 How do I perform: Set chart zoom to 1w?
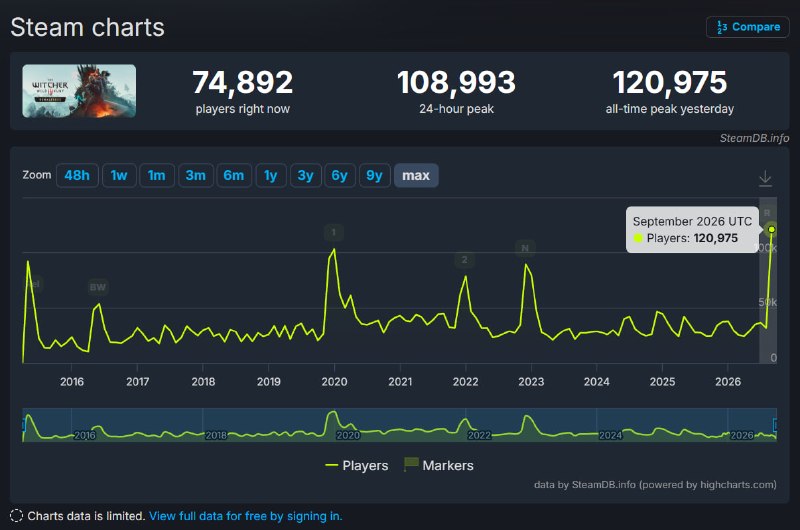click(119, 175)
